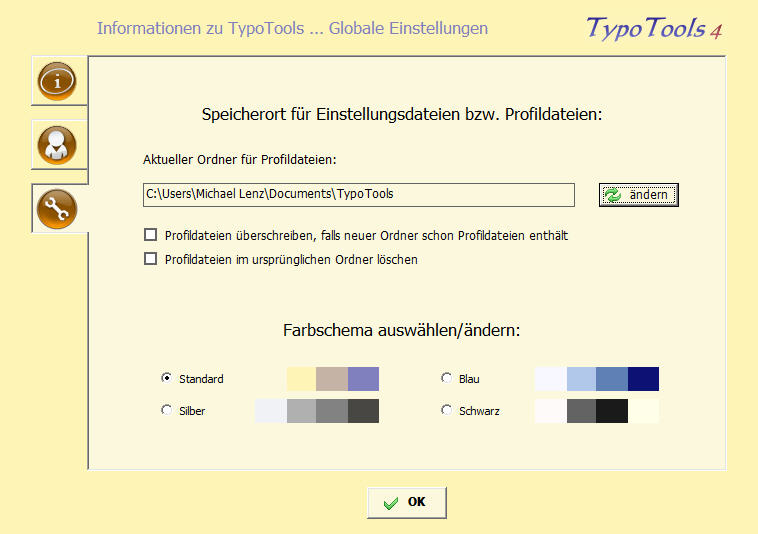Choose the Silber color scheme
This screenshot has height=534, width=758.
(166, 410)
